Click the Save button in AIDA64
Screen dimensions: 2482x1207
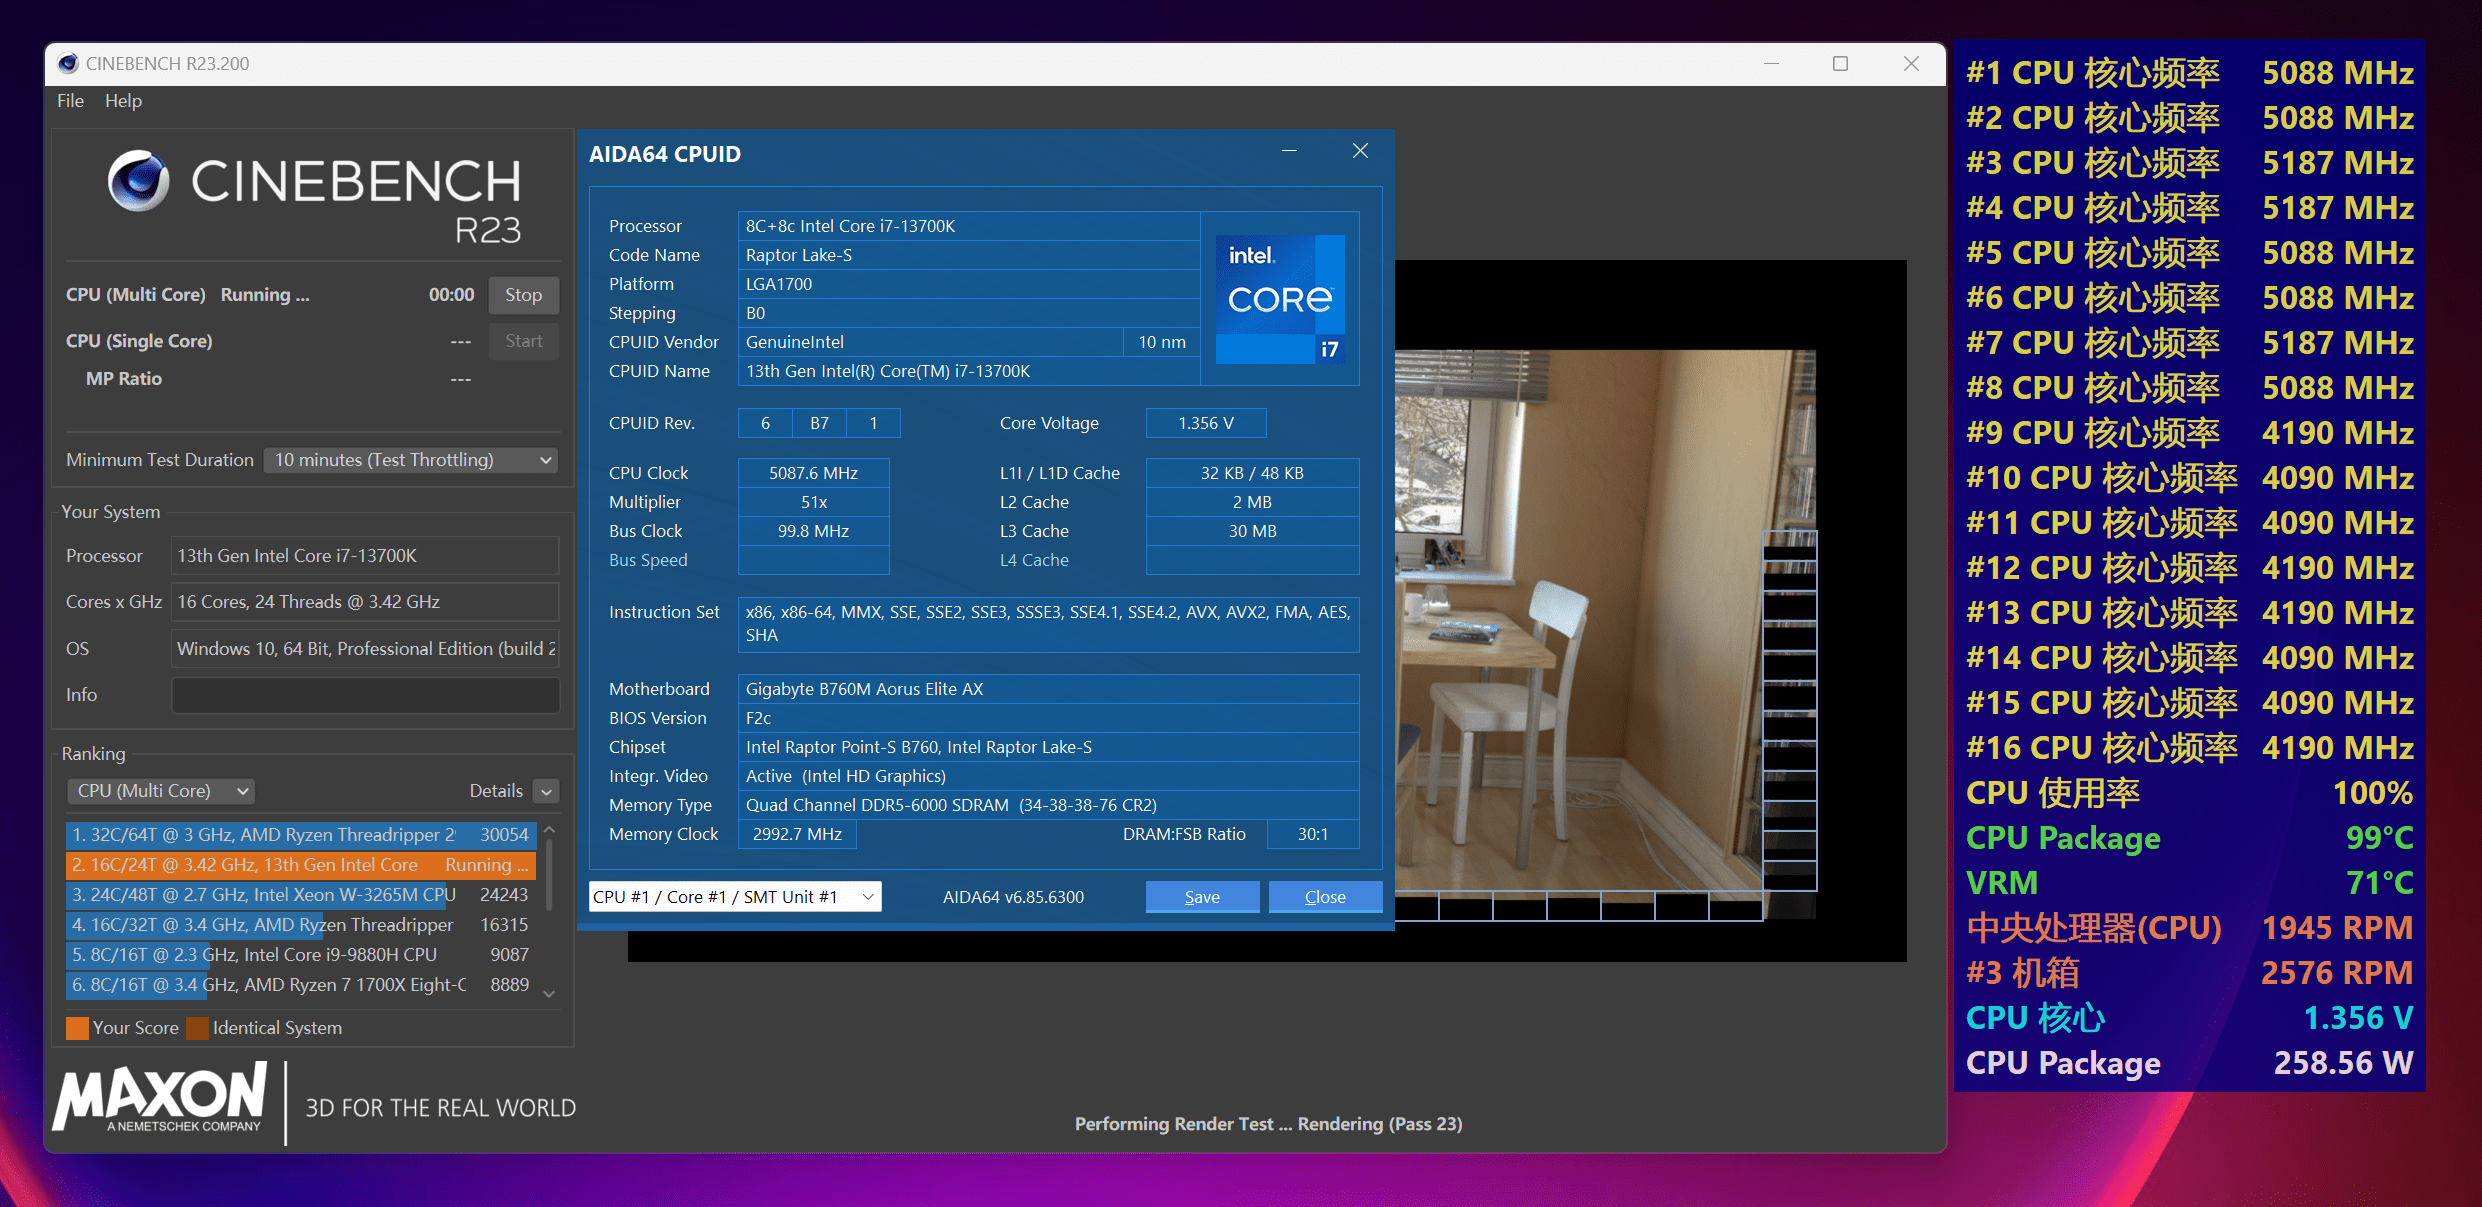[1202, 897]
